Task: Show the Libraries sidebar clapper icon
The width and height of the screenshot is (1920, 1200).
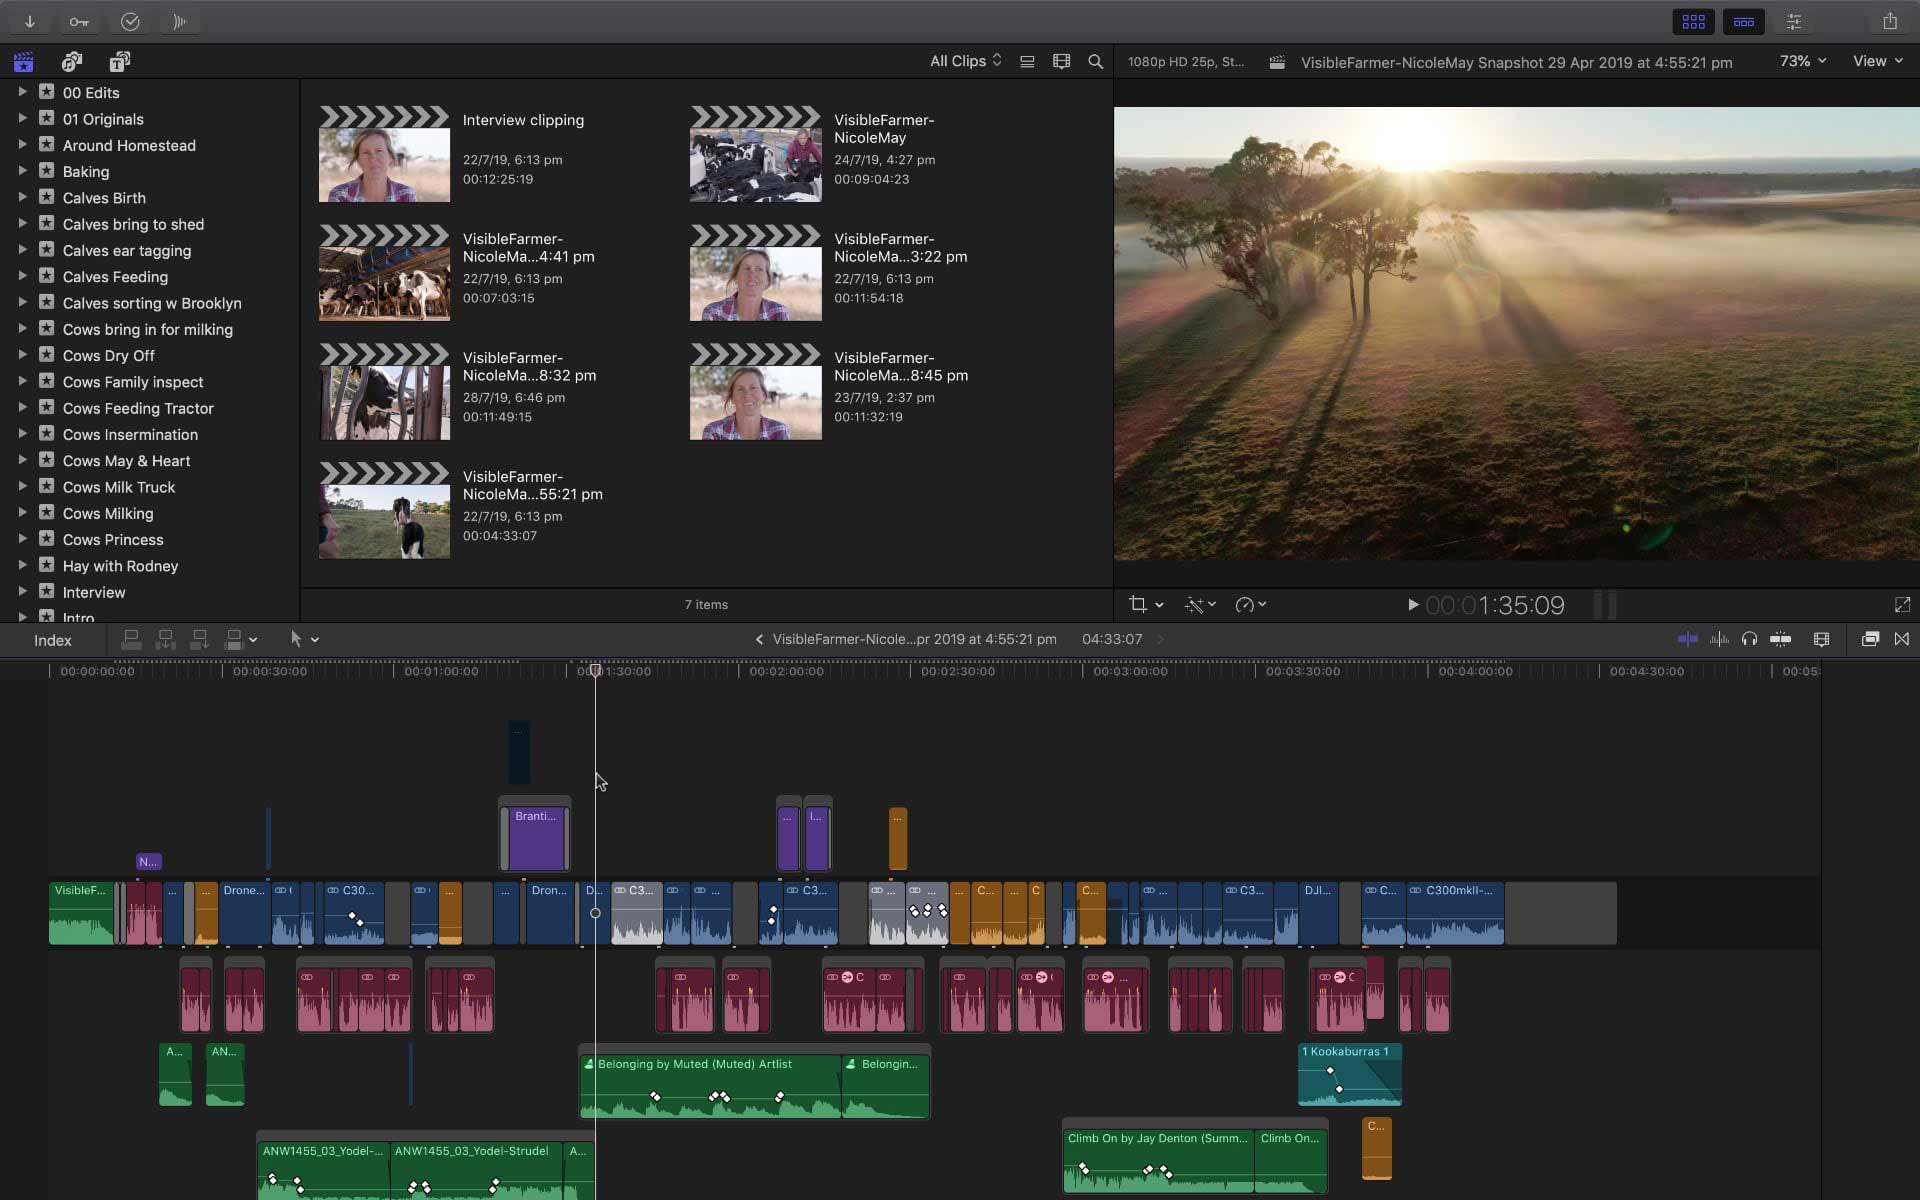Action: pyautogui.click(x=24, y=62)
